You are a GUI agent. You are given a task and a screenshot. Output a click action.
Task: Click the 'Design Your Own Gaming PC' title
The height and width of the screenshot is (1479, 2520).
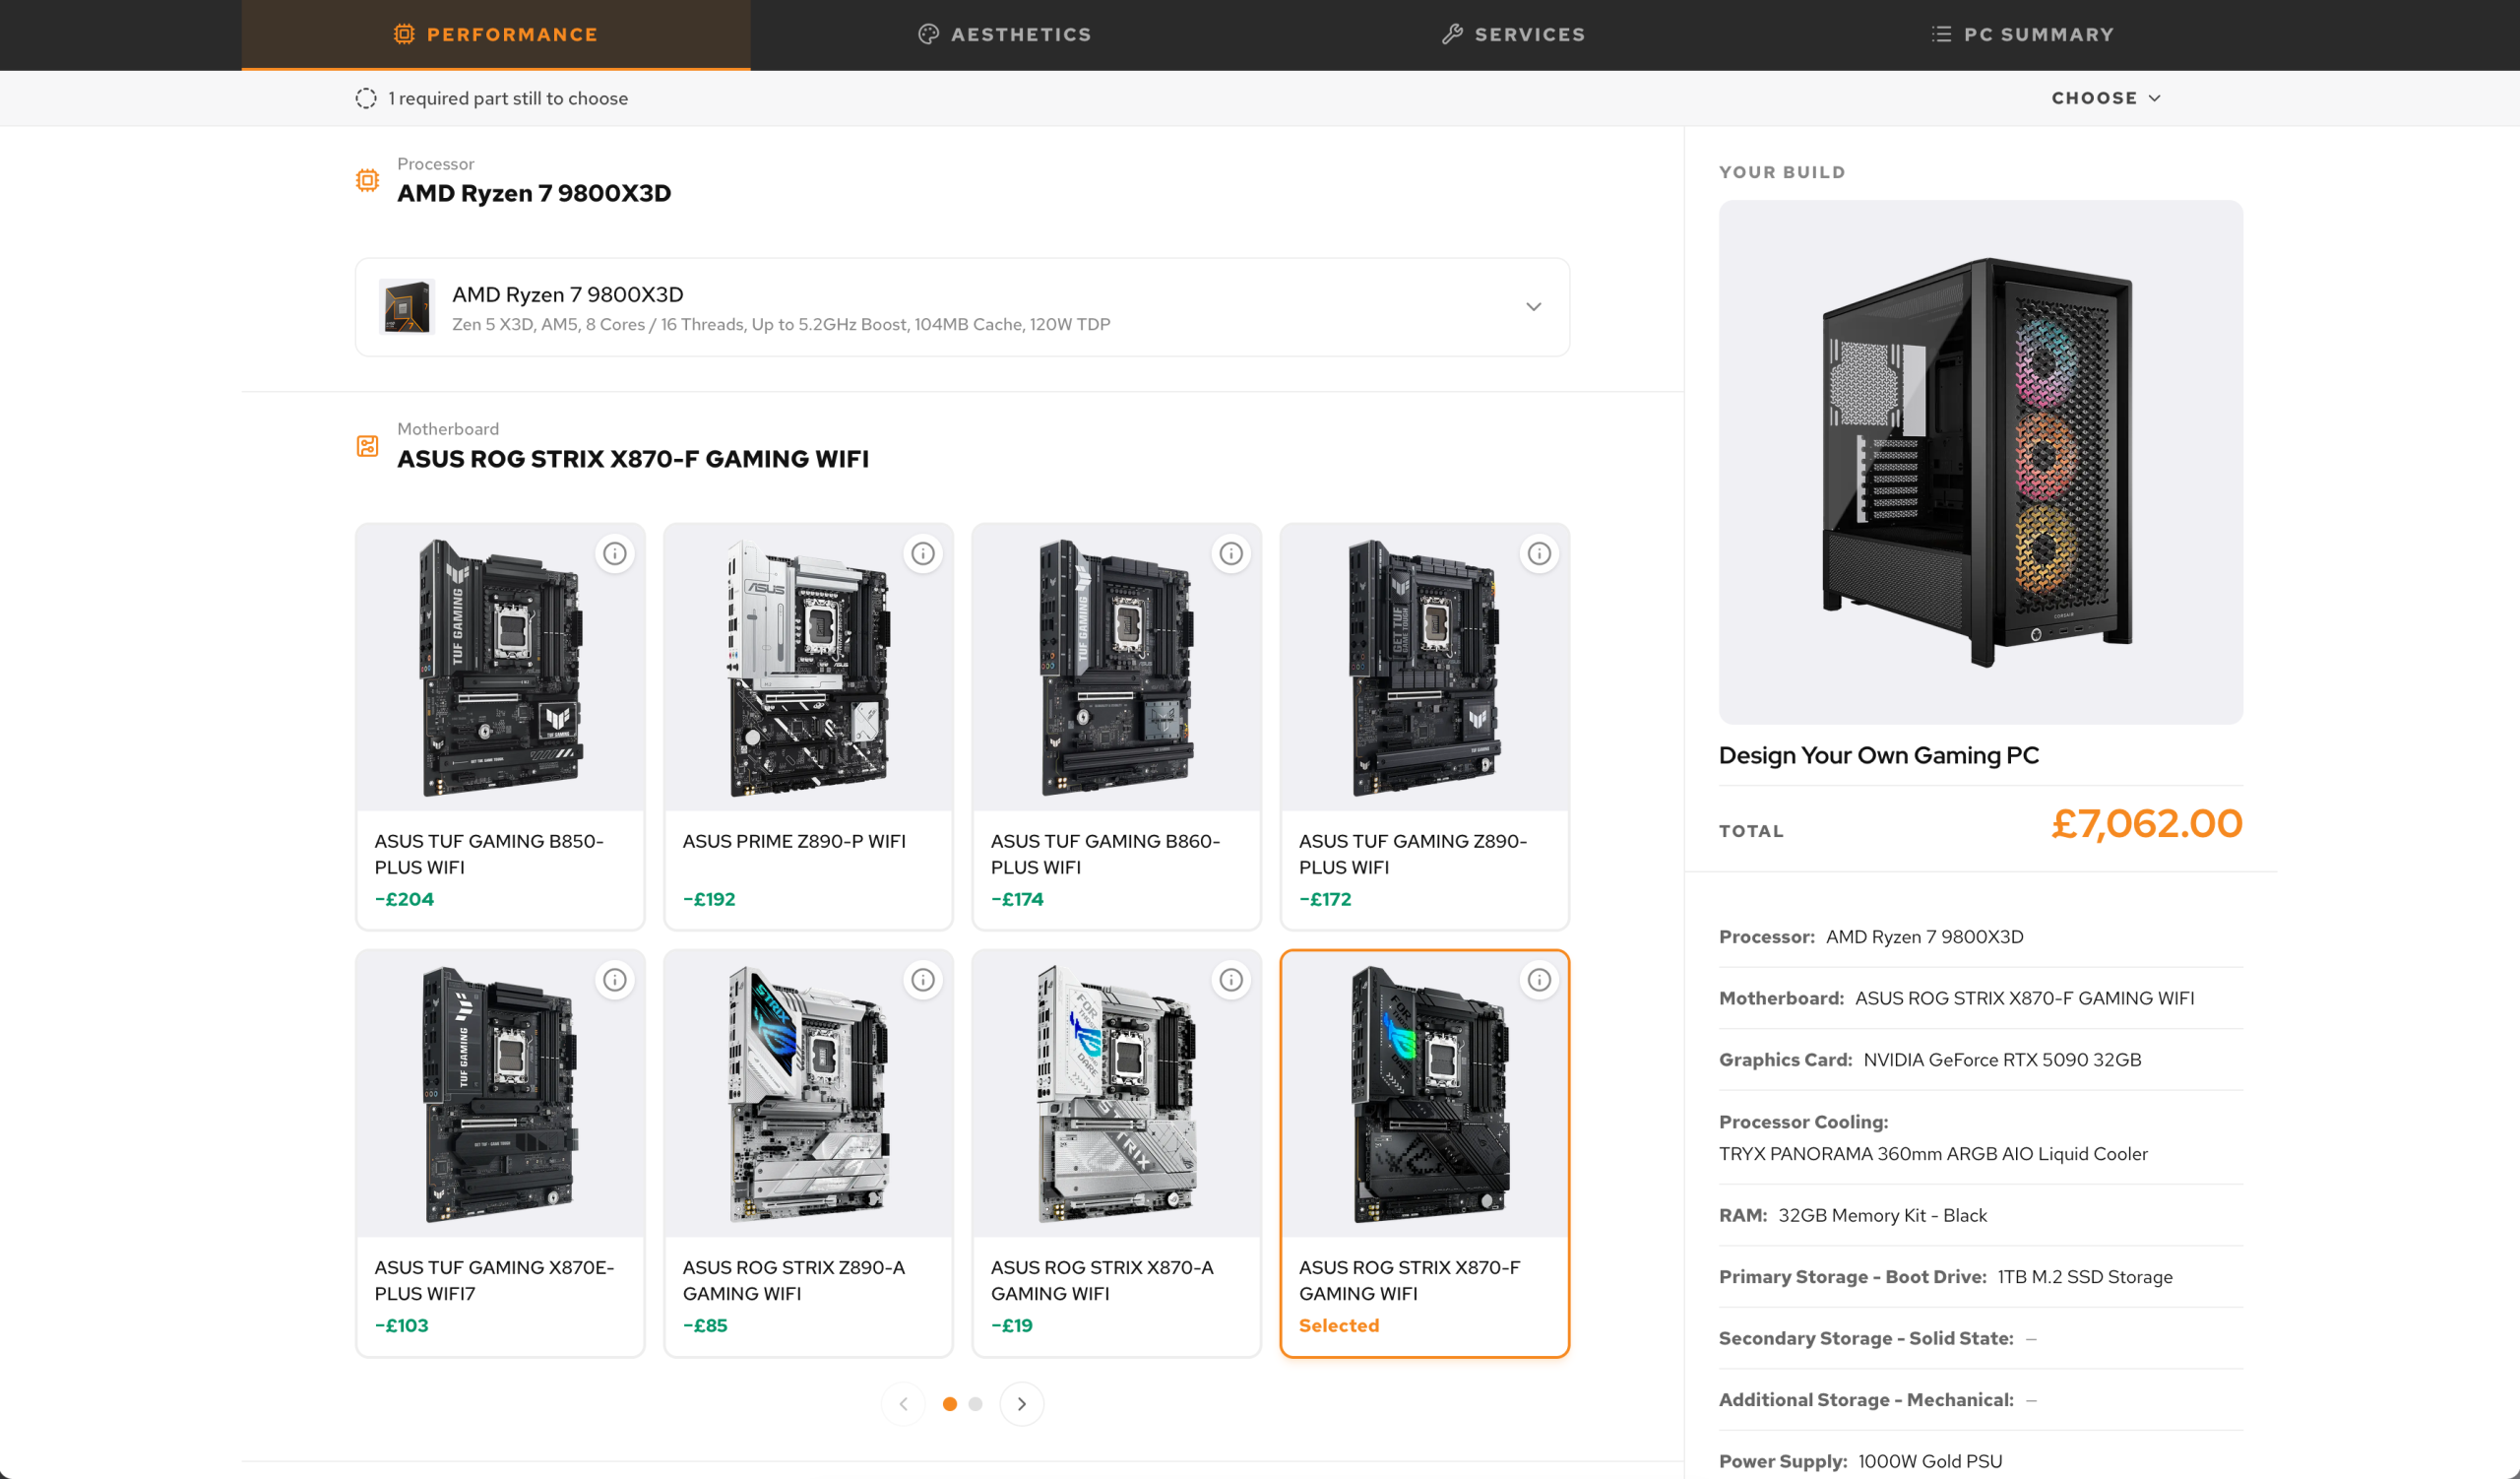pos(1878,755)
